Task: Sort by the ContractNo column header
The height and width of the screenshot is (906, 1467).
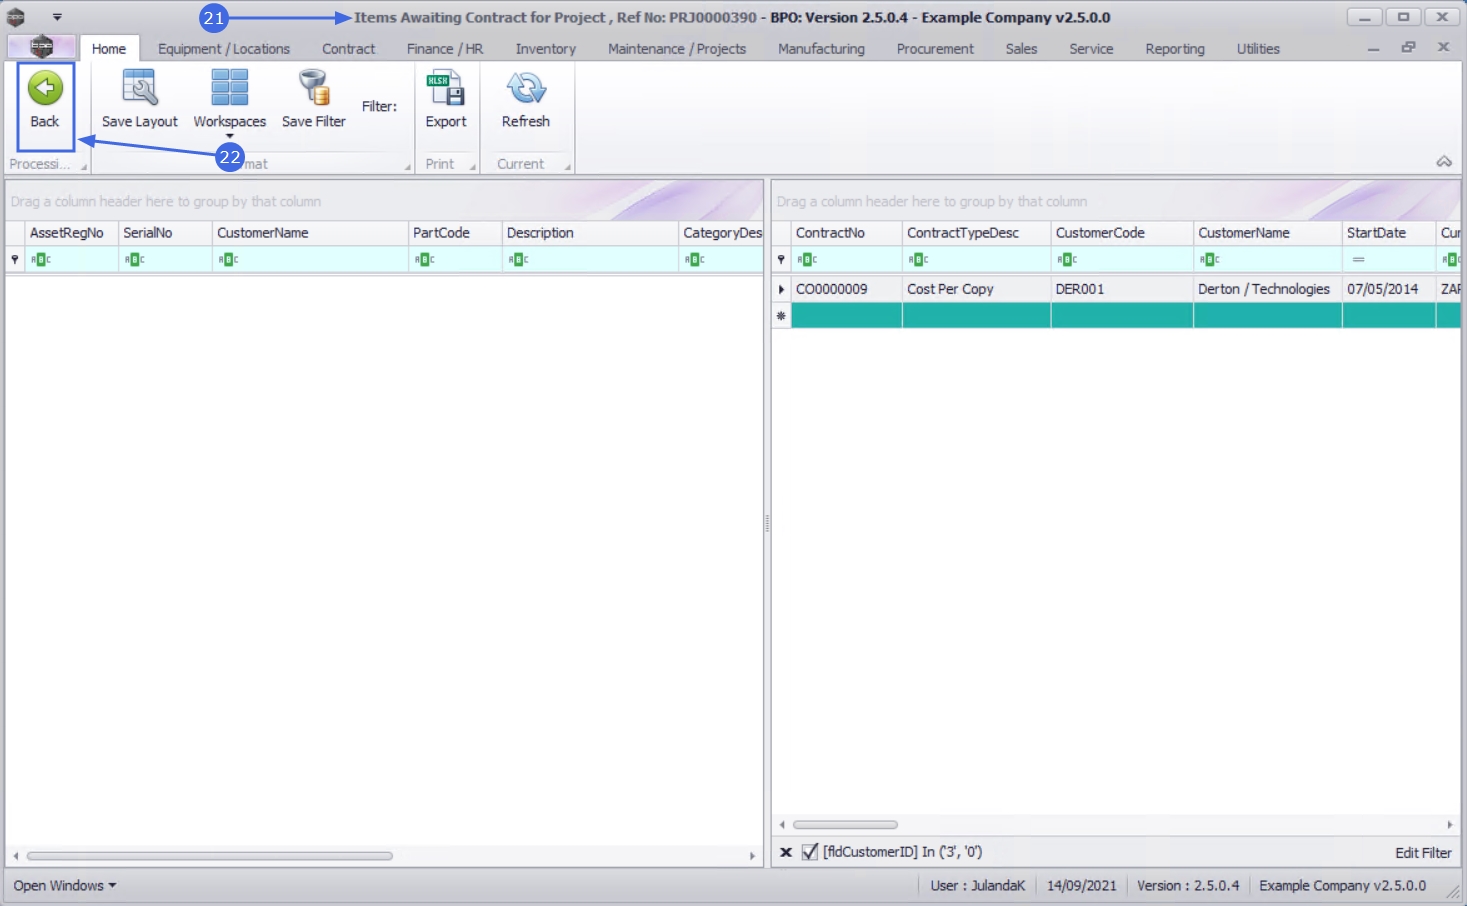Action: 847,233
